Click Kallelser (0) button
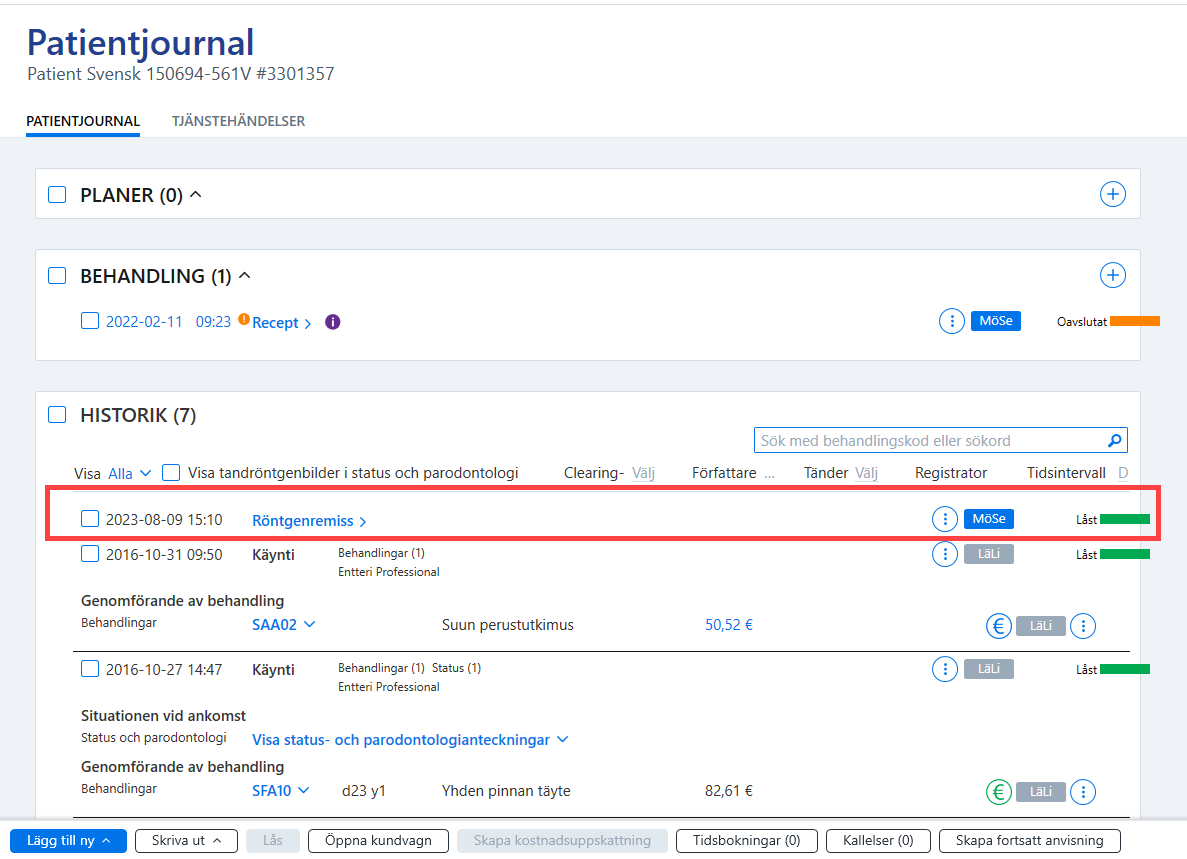 click(878, 841)
